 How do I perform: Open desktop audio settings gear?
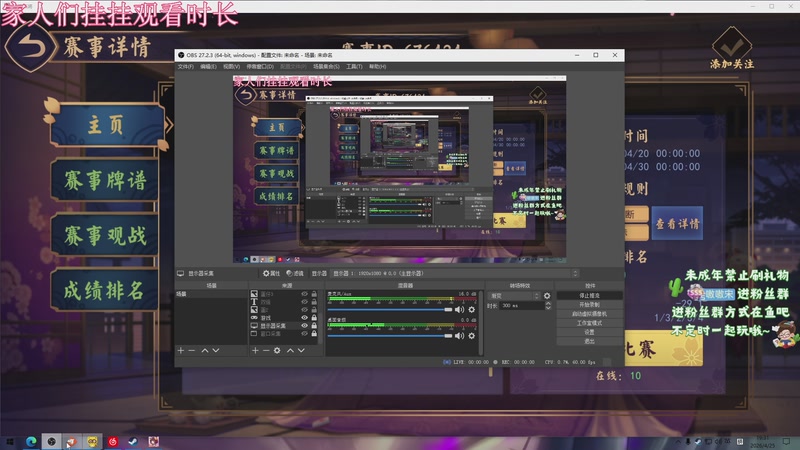pyautogui.click(x=472, y=335)
